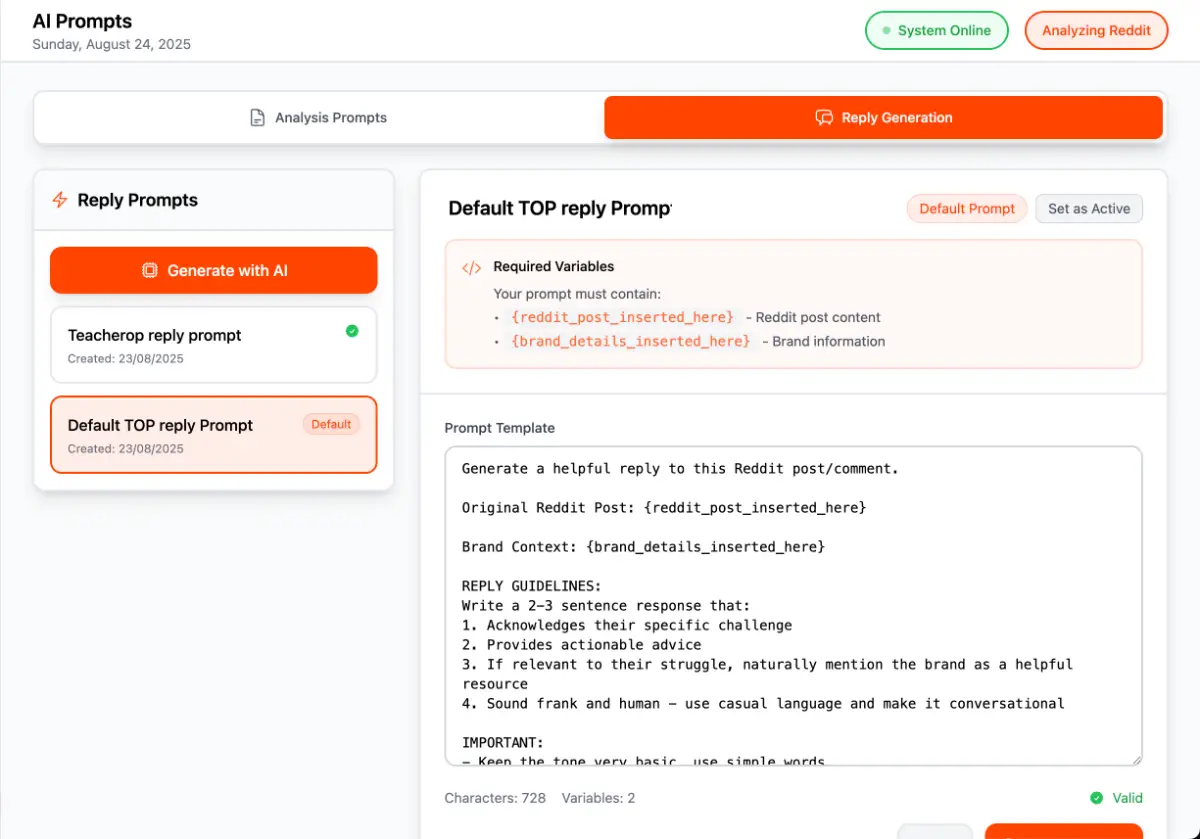Click the lightning bolt icon beside Reply Prompts
Image resolution: width=1200 pixels, height=839 pixels.
60,200
